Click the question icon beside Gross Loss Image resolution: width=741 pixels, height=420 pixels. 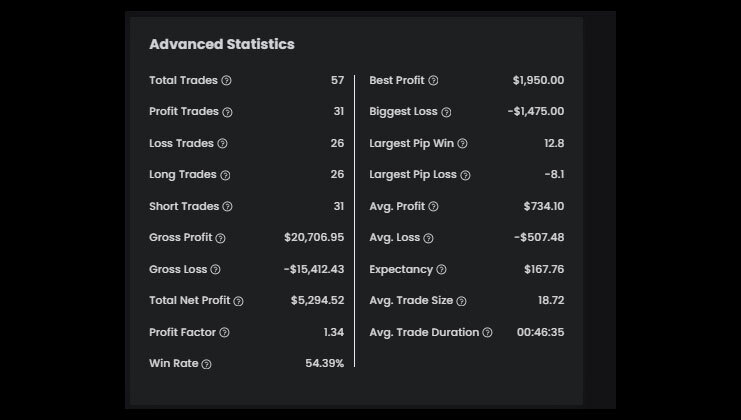click(x=215, y=270)
